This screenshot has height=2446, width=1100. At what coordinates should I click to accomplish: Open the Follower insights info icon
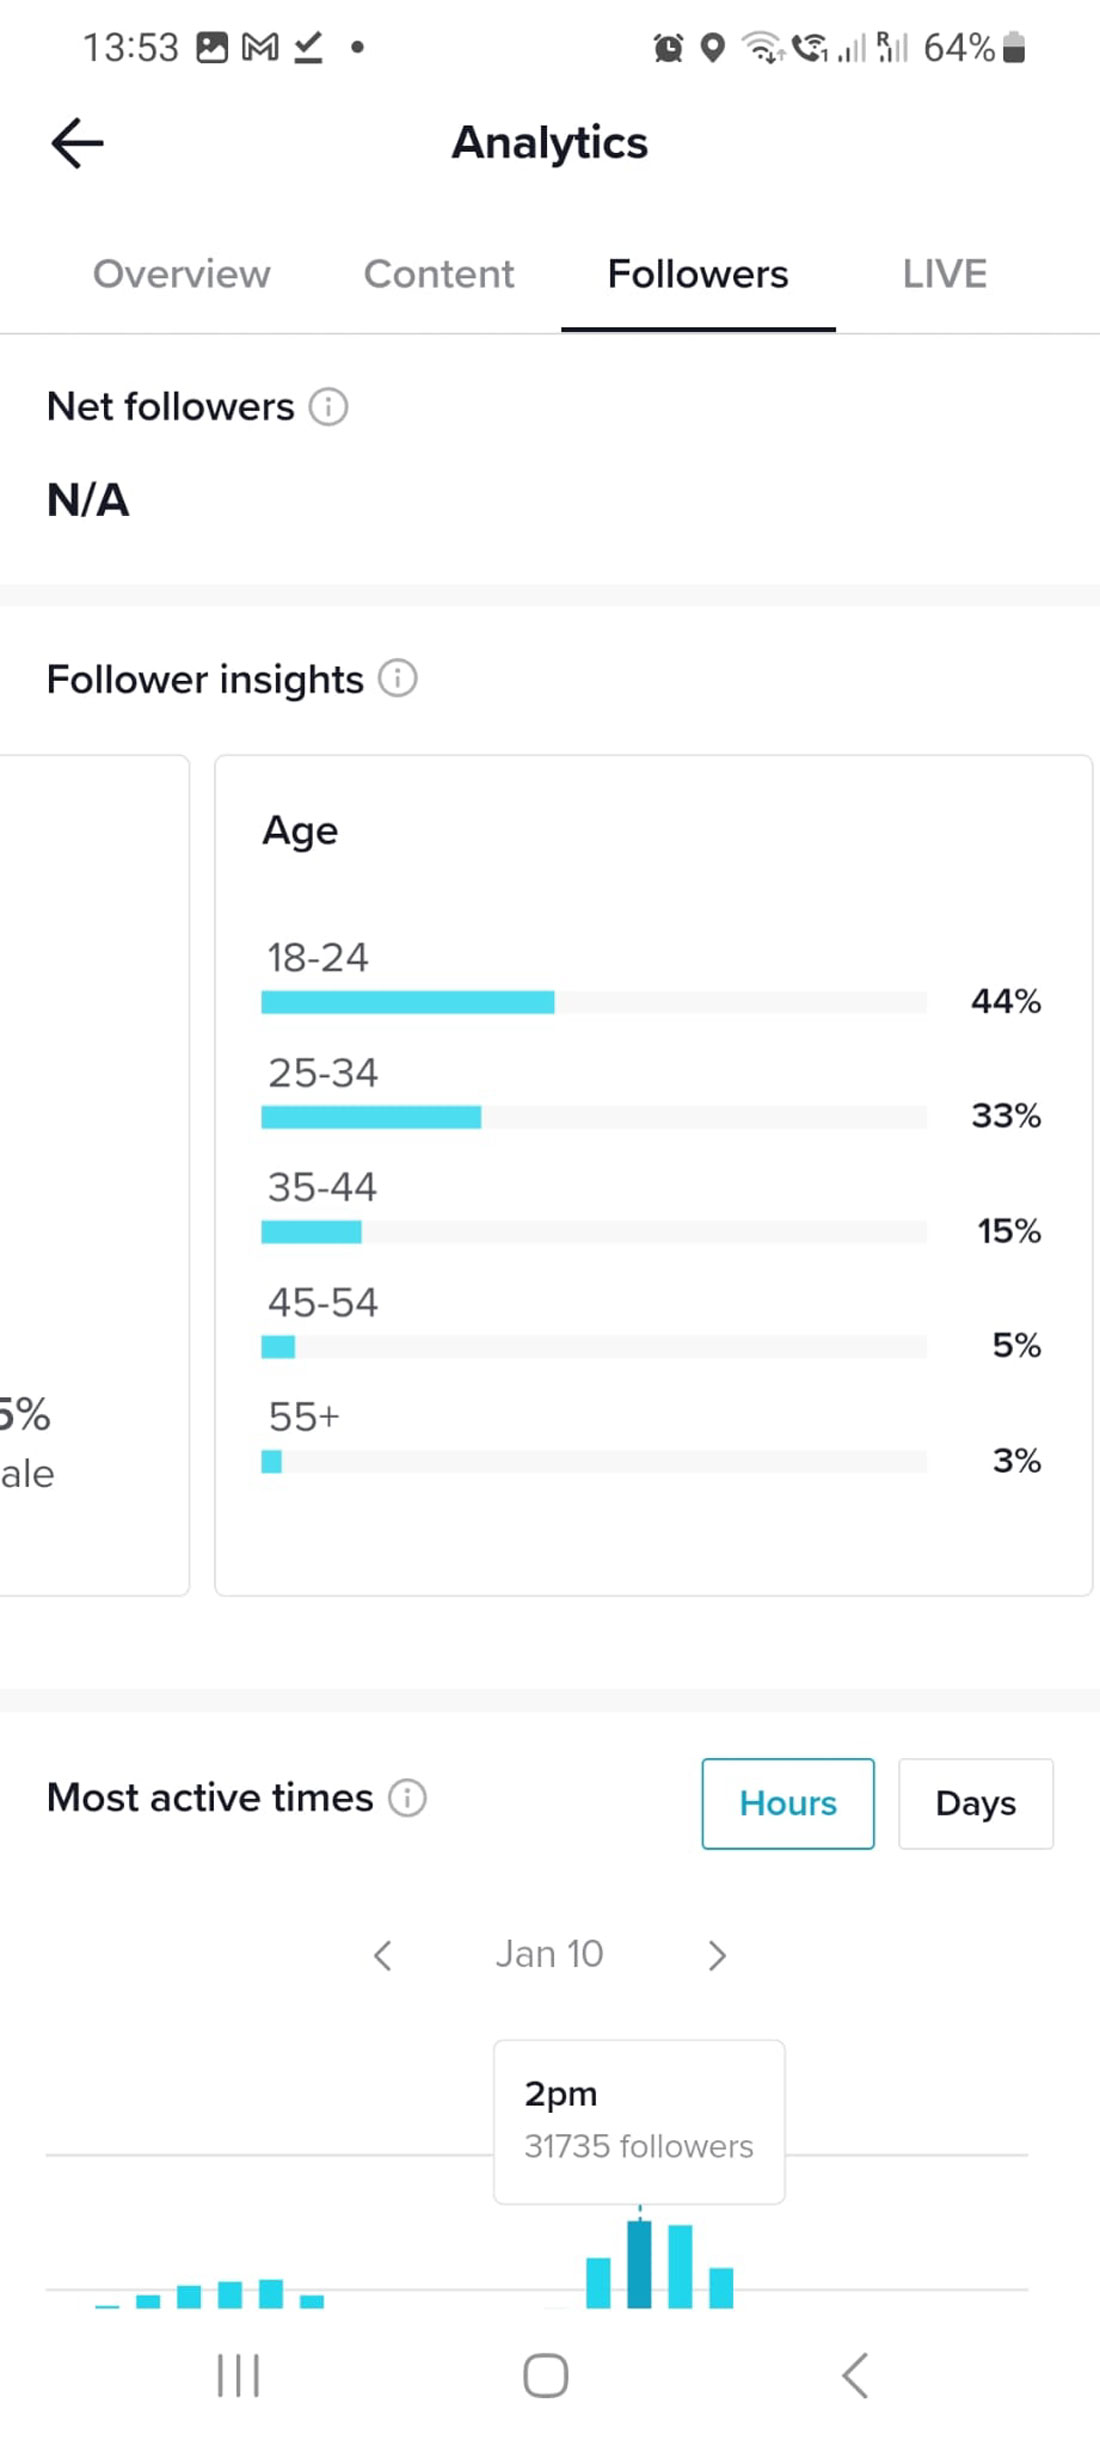click(397, 678)
